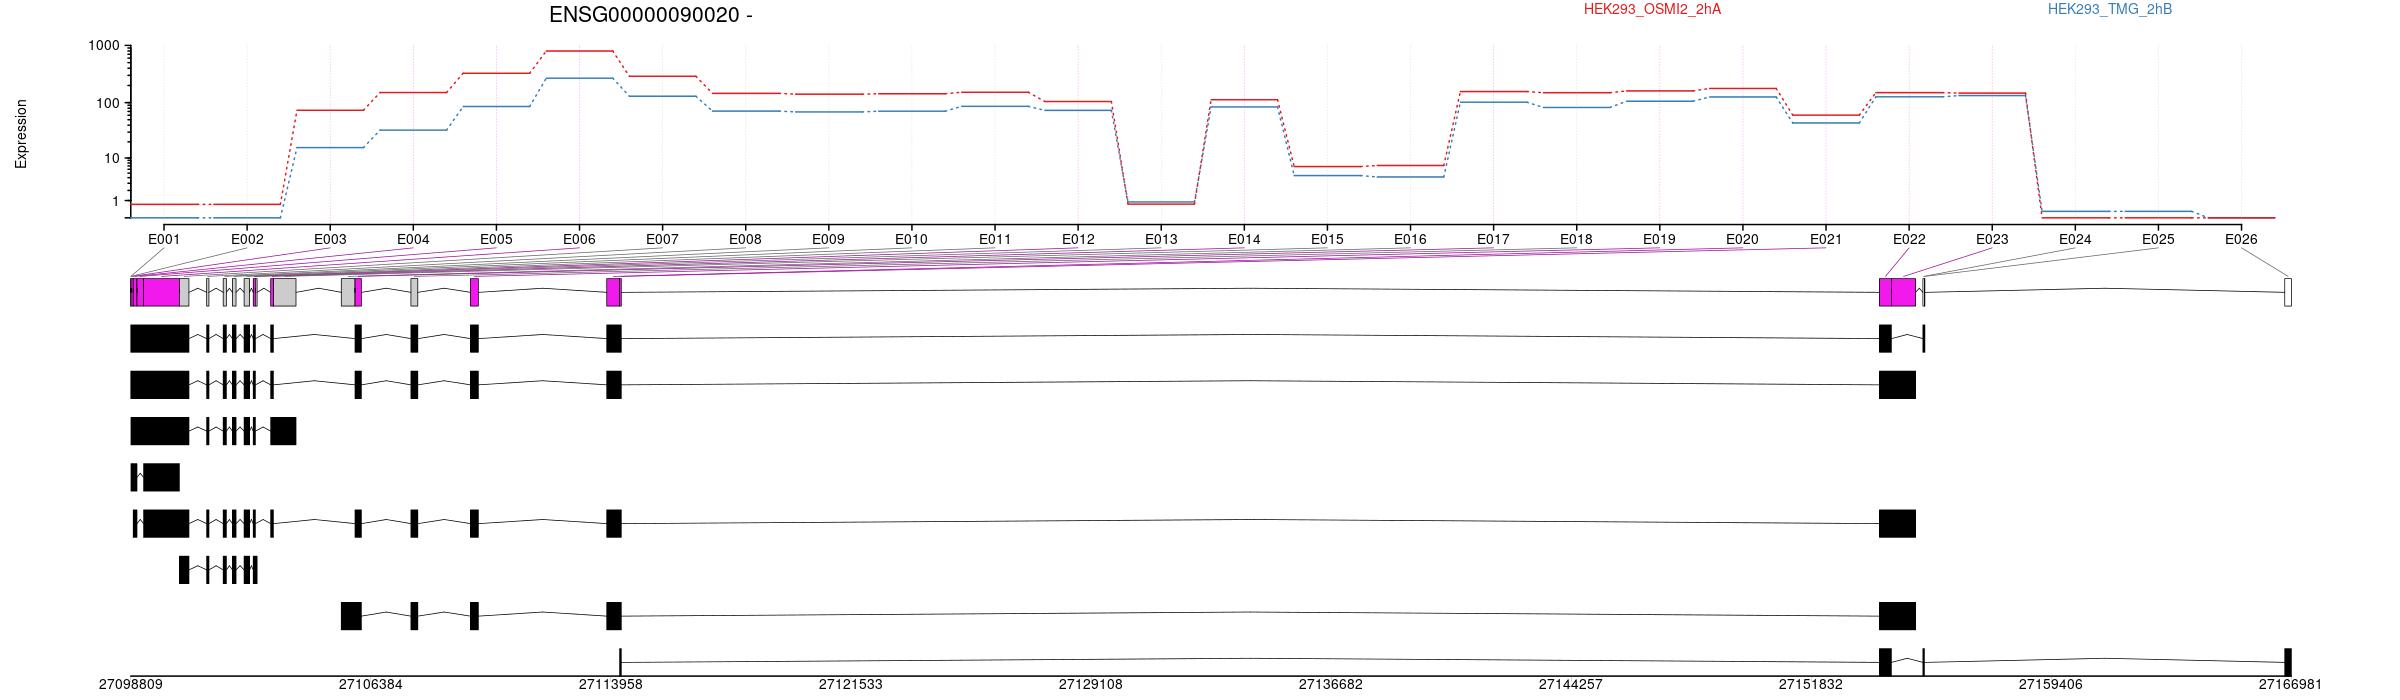The height and width of the screenshot is (700, 2400).
Task: Click the E004 exon bin label
Action: [413, 239]
